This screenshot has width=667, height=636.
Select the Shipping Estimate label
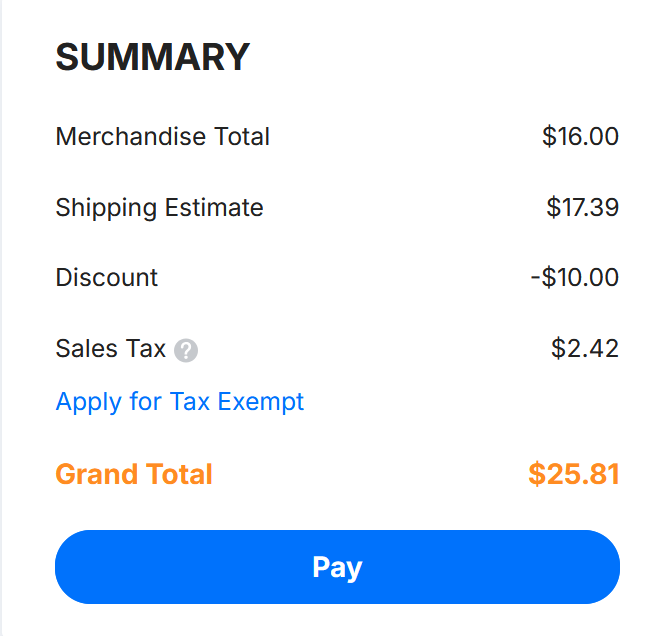[160, 208]
